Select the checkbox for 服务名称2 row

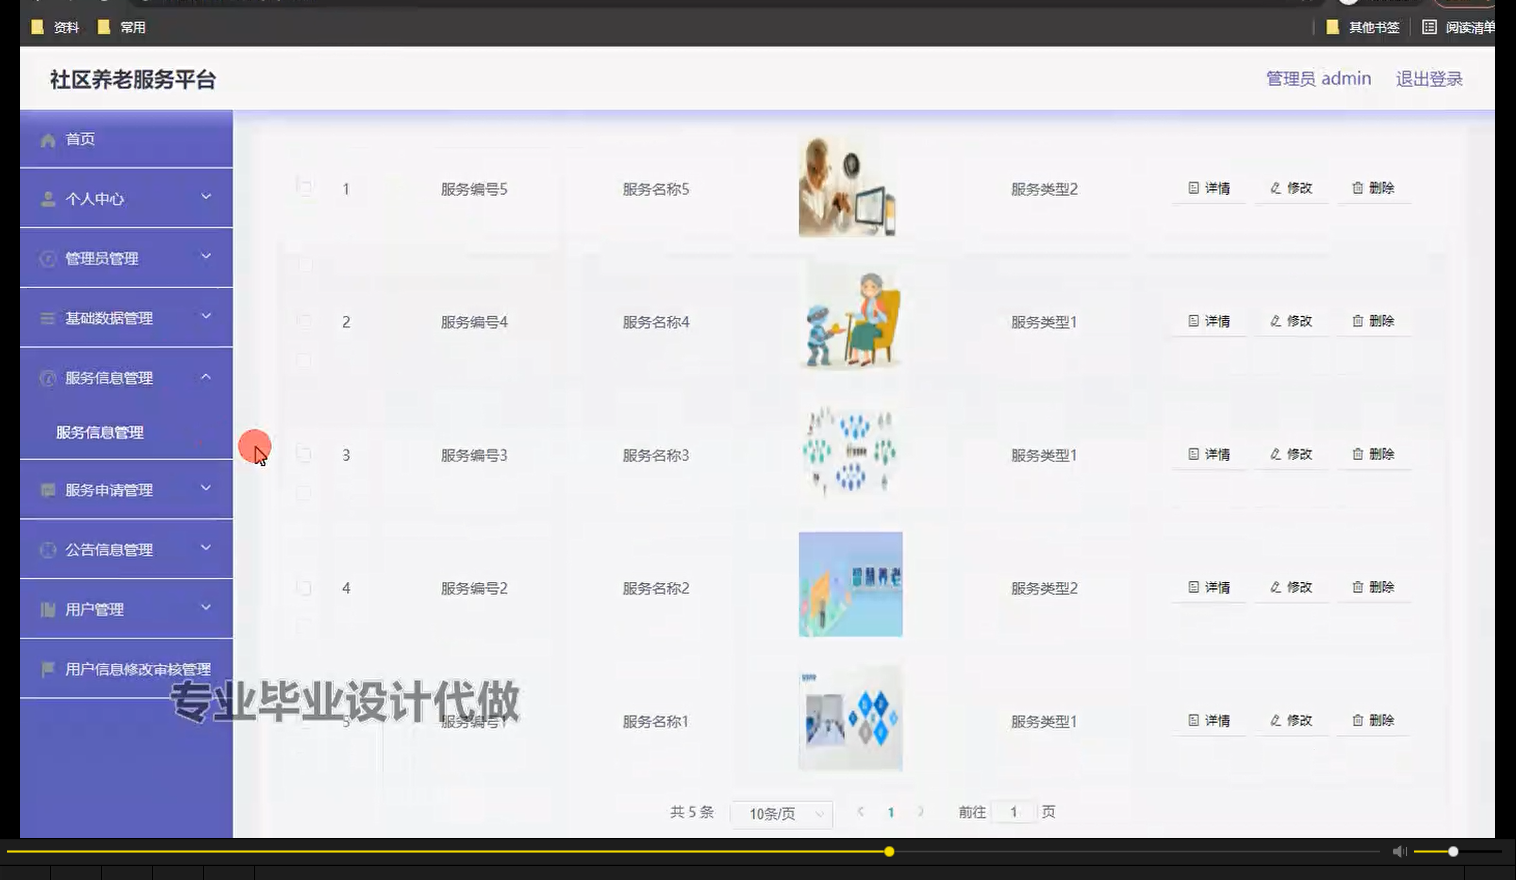coord(304,587)
